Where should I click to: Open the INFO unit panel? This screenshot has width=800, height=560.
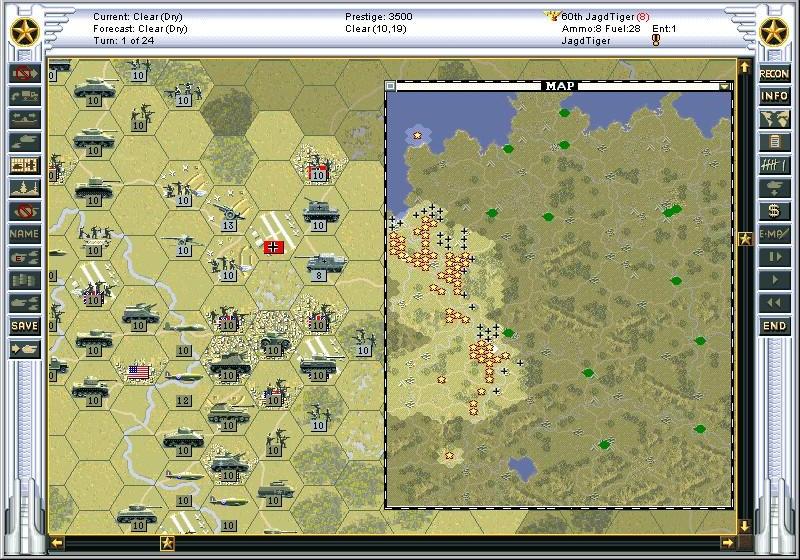774,96
